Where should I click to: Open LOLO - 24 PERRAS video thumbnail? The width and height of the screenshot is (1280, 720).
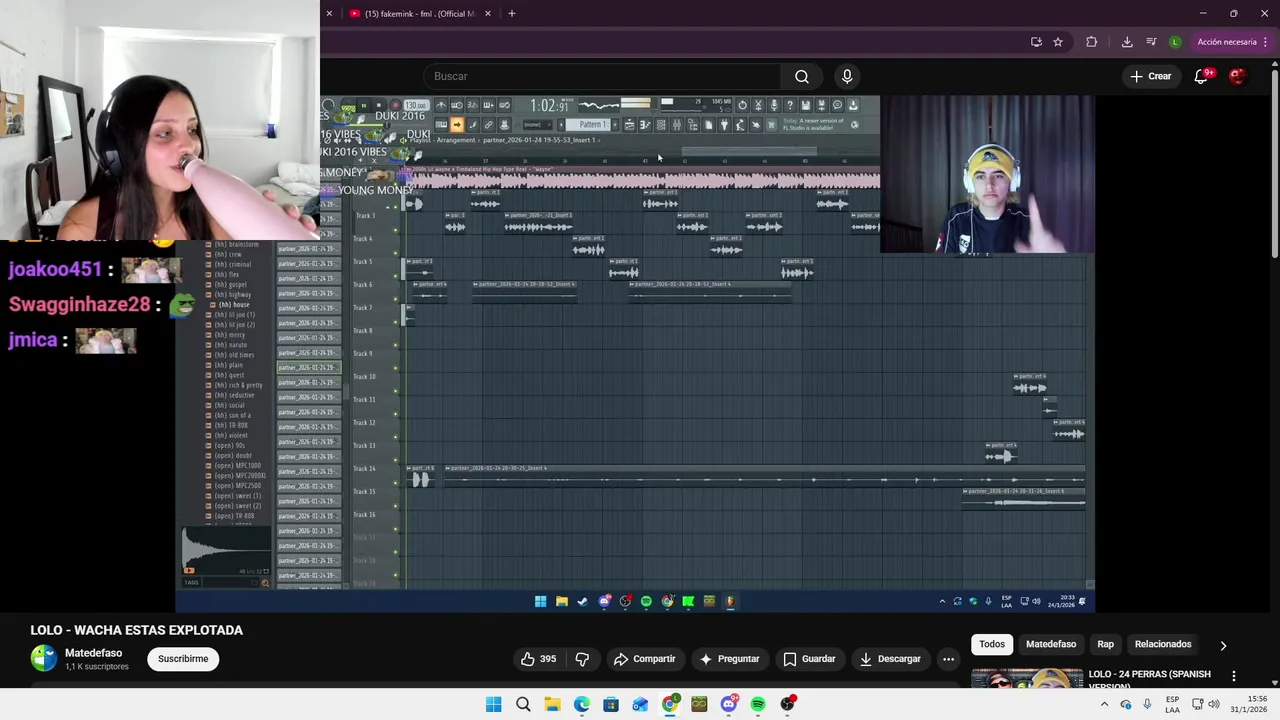[x=1027, y=679]
